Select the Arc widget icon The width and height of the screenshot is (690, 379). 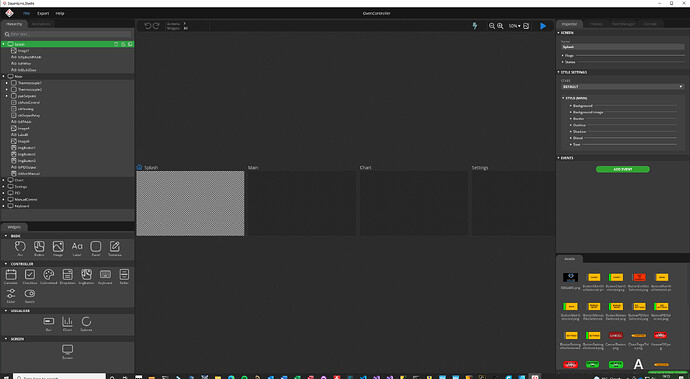(x=20, y=246)
